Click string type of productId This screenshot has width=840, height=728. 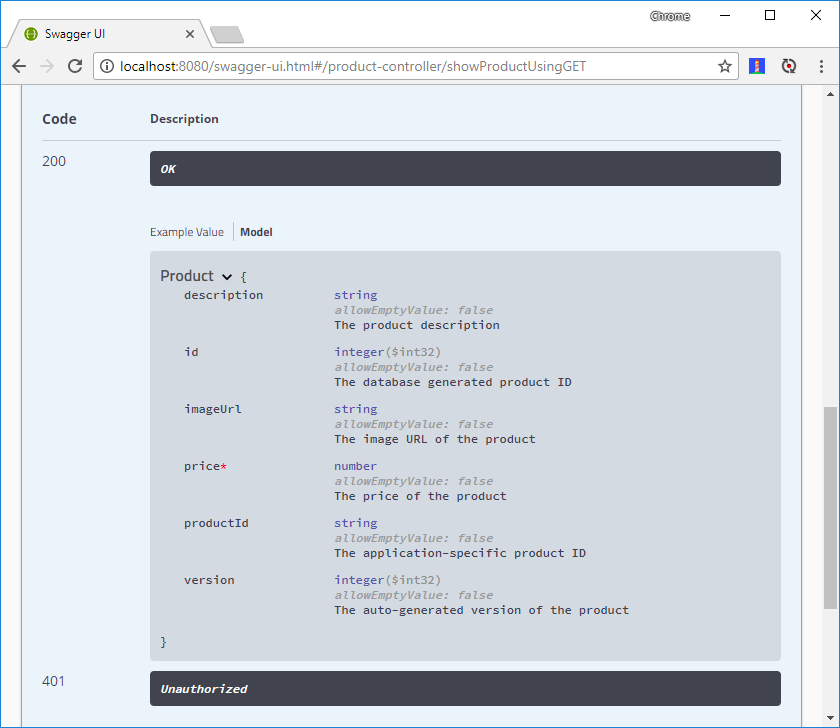356,523
